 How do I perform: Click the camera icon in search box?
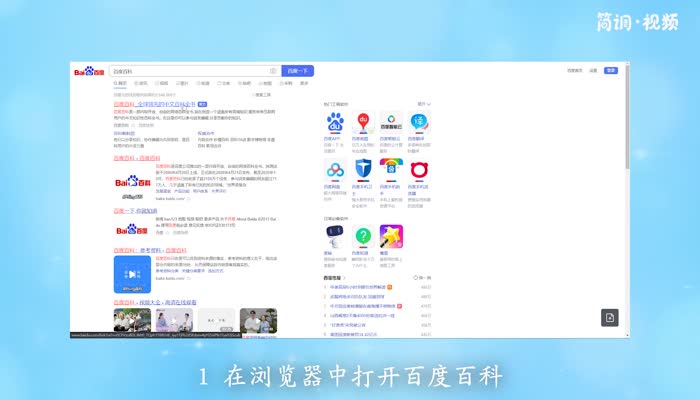(x=272, y=71)
